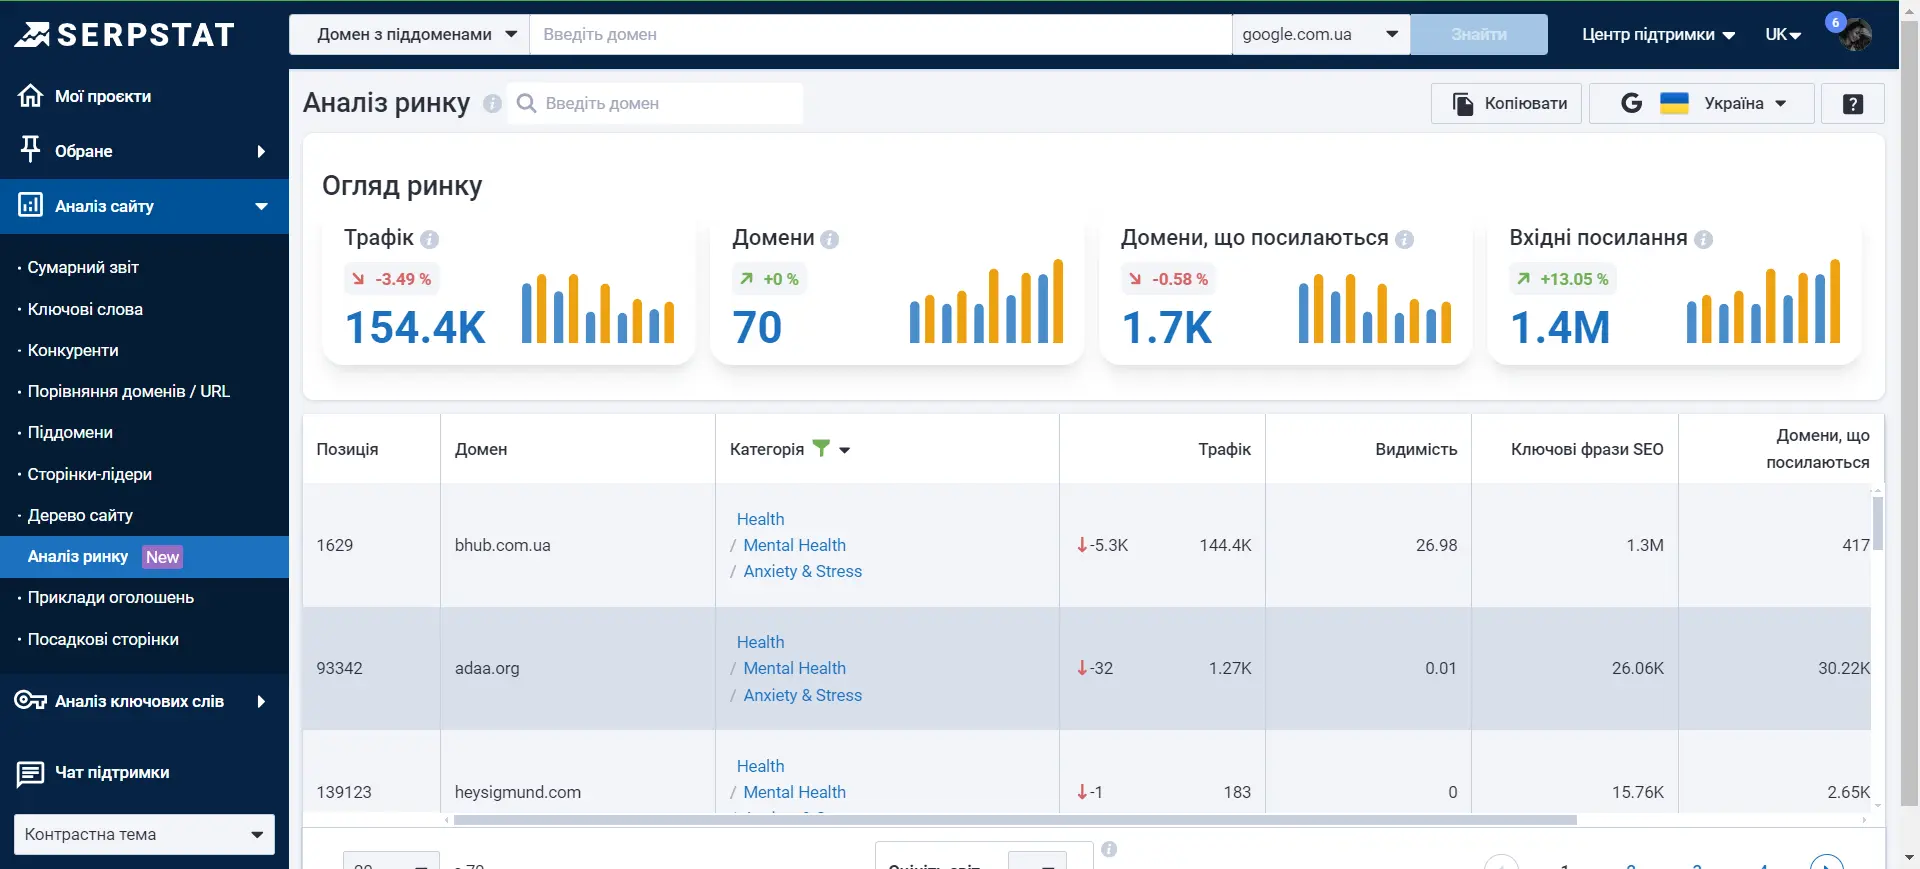Expand the Обране submenu arrow
The height and width of the screenshot is (869, 1920).
click(261, 151)
